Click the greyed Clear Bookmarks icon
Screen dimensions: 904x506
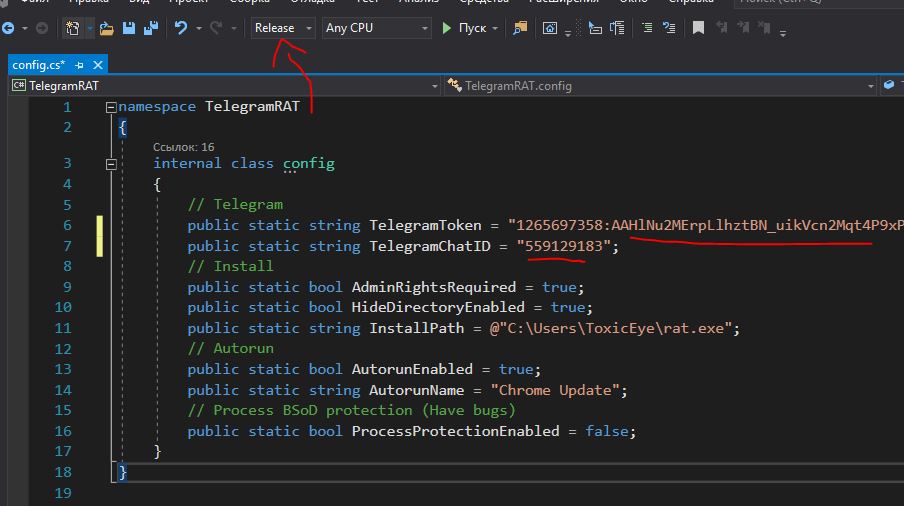click(x=764, y=28)
